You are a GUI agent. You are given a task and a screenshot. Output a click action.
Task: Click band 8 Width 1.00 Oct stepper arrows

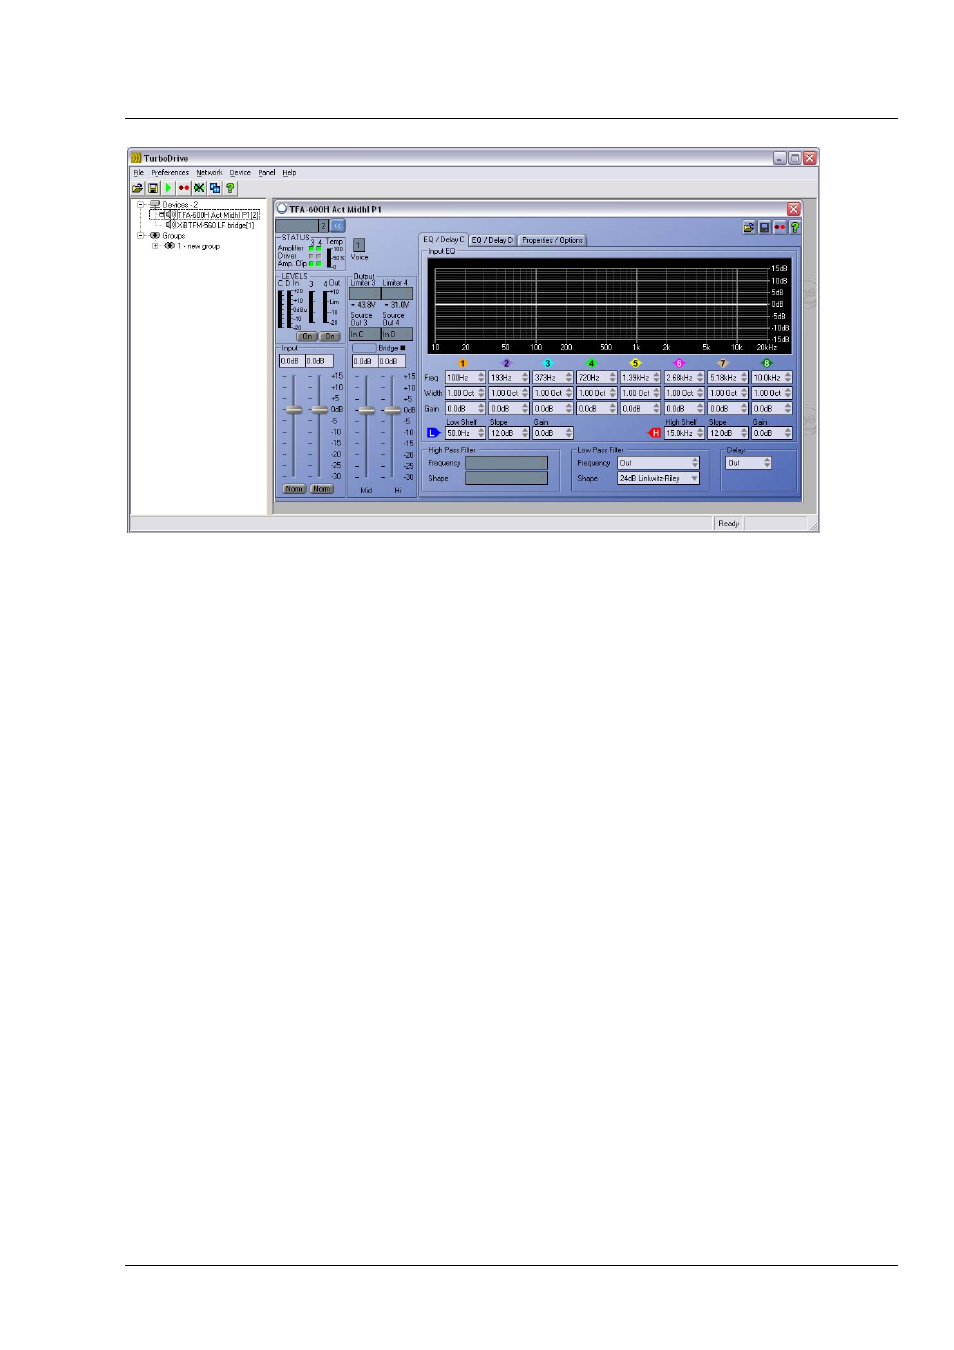tap(788, 393)
